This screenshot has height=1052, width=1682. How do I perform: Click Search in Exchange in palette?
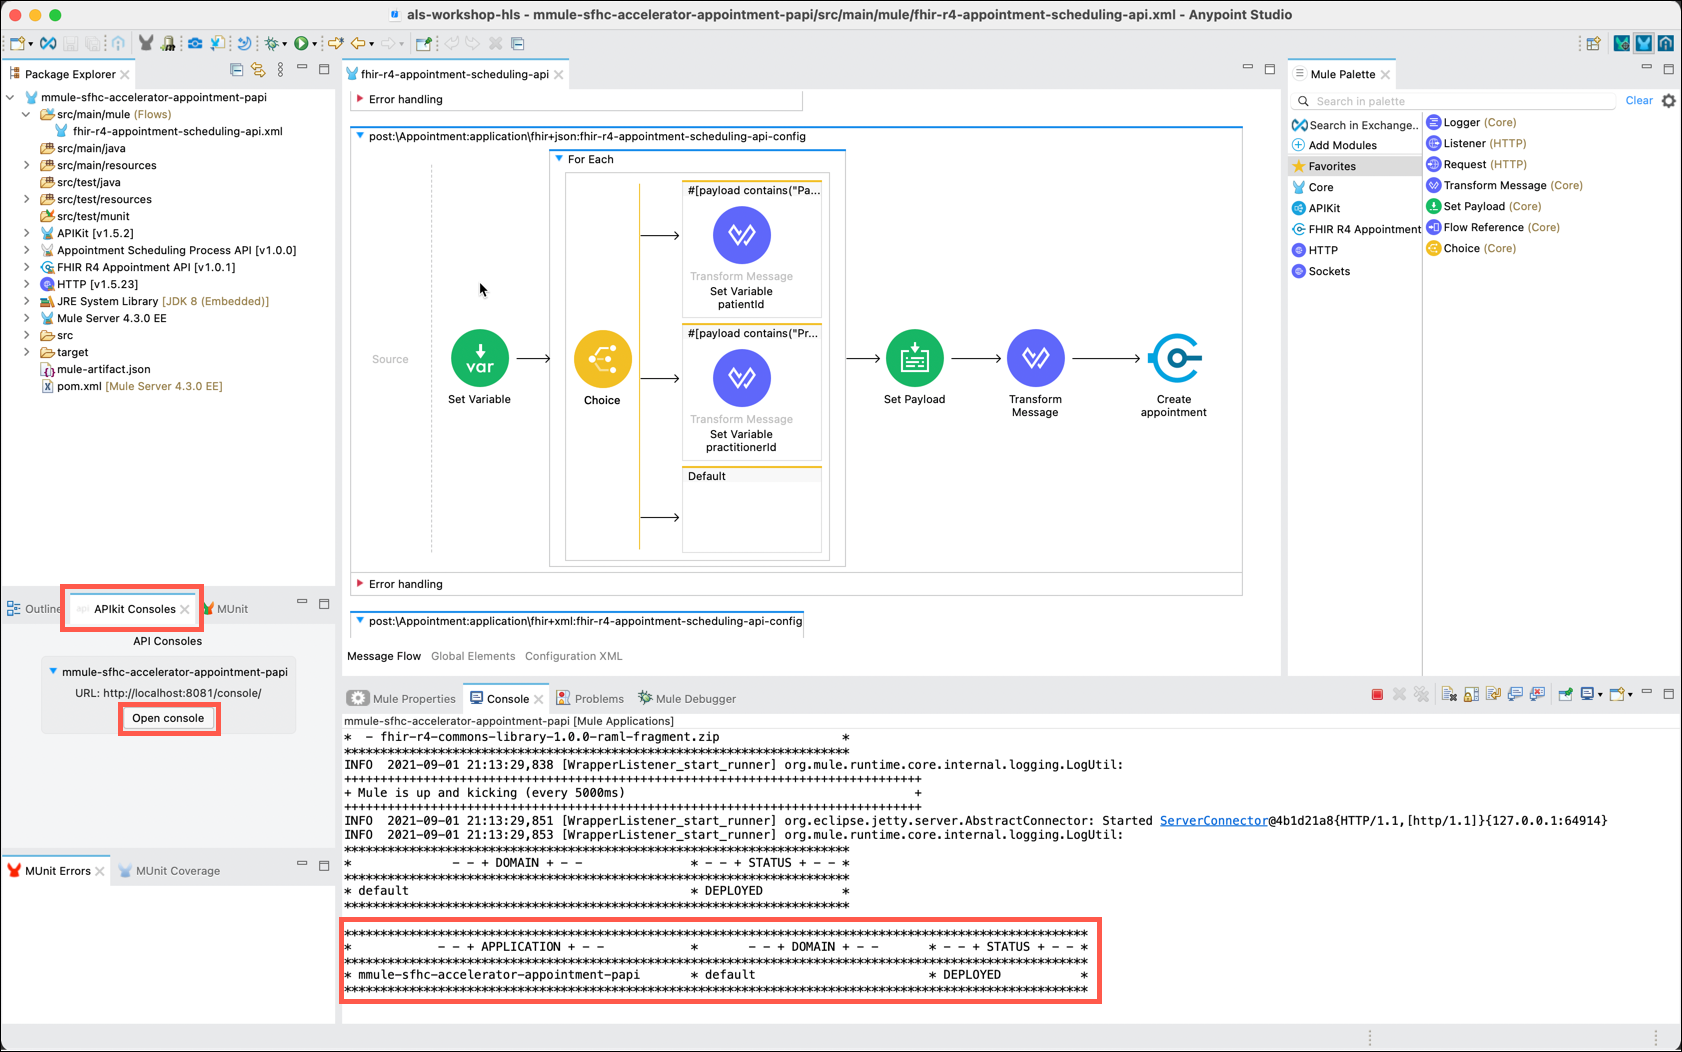click(x=1355, y=125)
